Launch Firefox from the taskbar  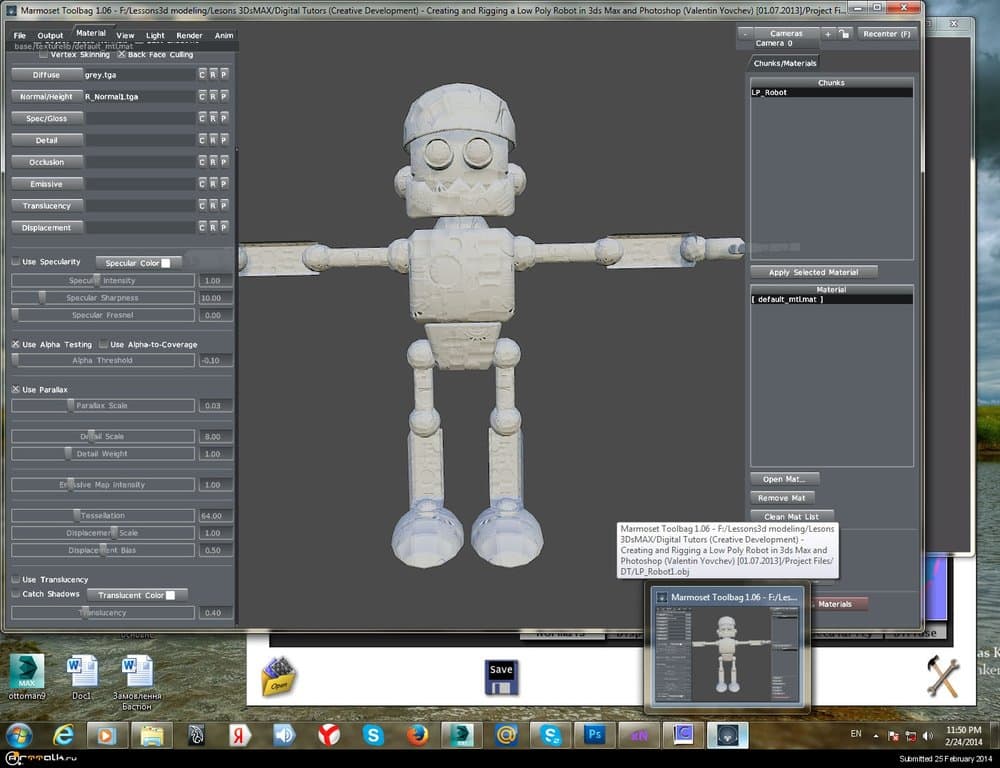coord(418,735)
